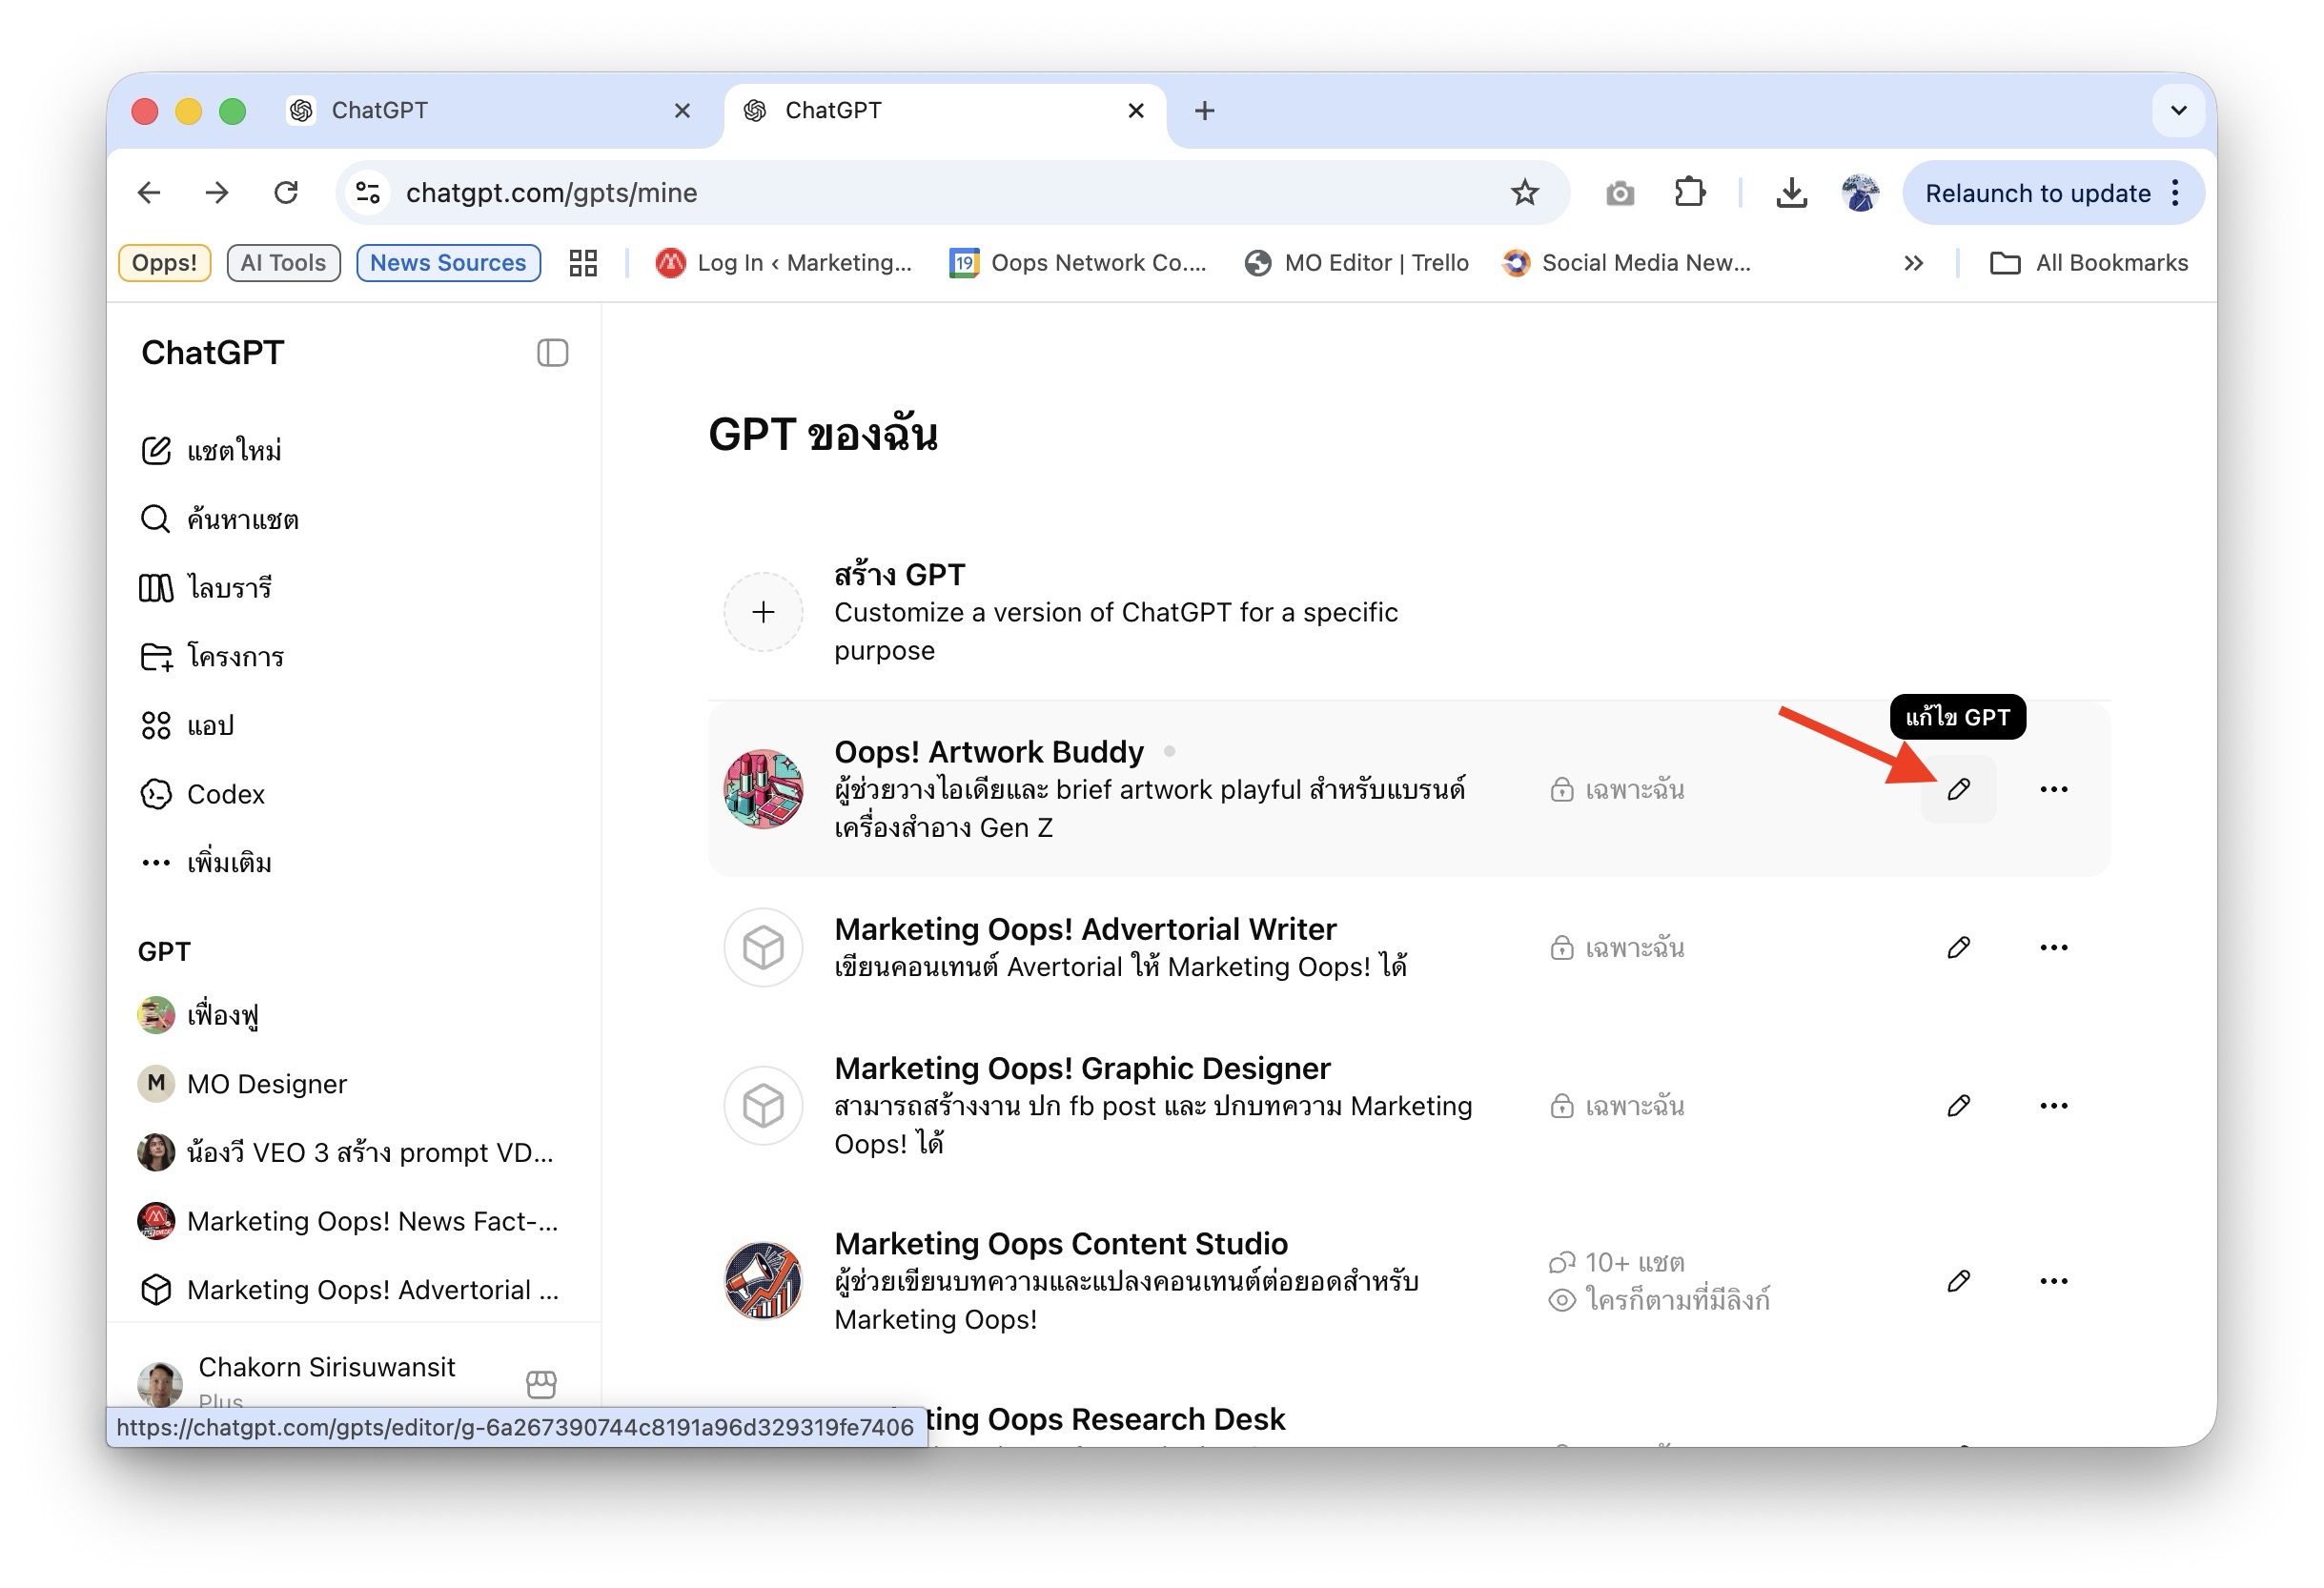Open ไลบรารี library in the sidebar
Image resolution: width=2324 pixels, height=1588 pixels.
point(205,588)
